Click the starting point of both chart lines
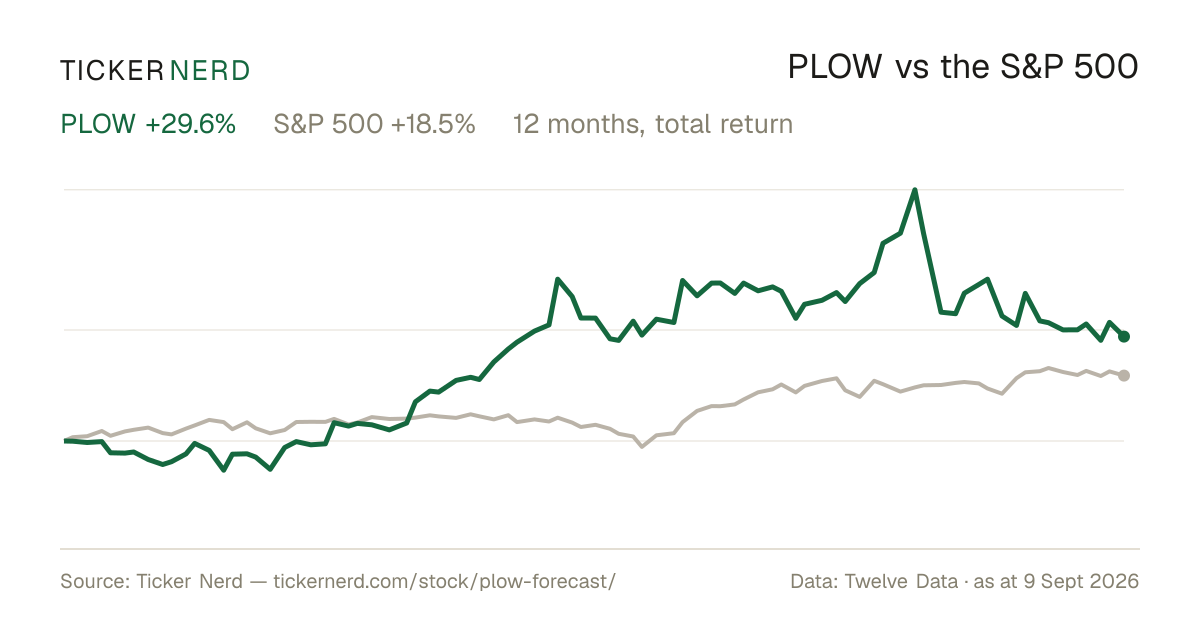 [64, 440]
